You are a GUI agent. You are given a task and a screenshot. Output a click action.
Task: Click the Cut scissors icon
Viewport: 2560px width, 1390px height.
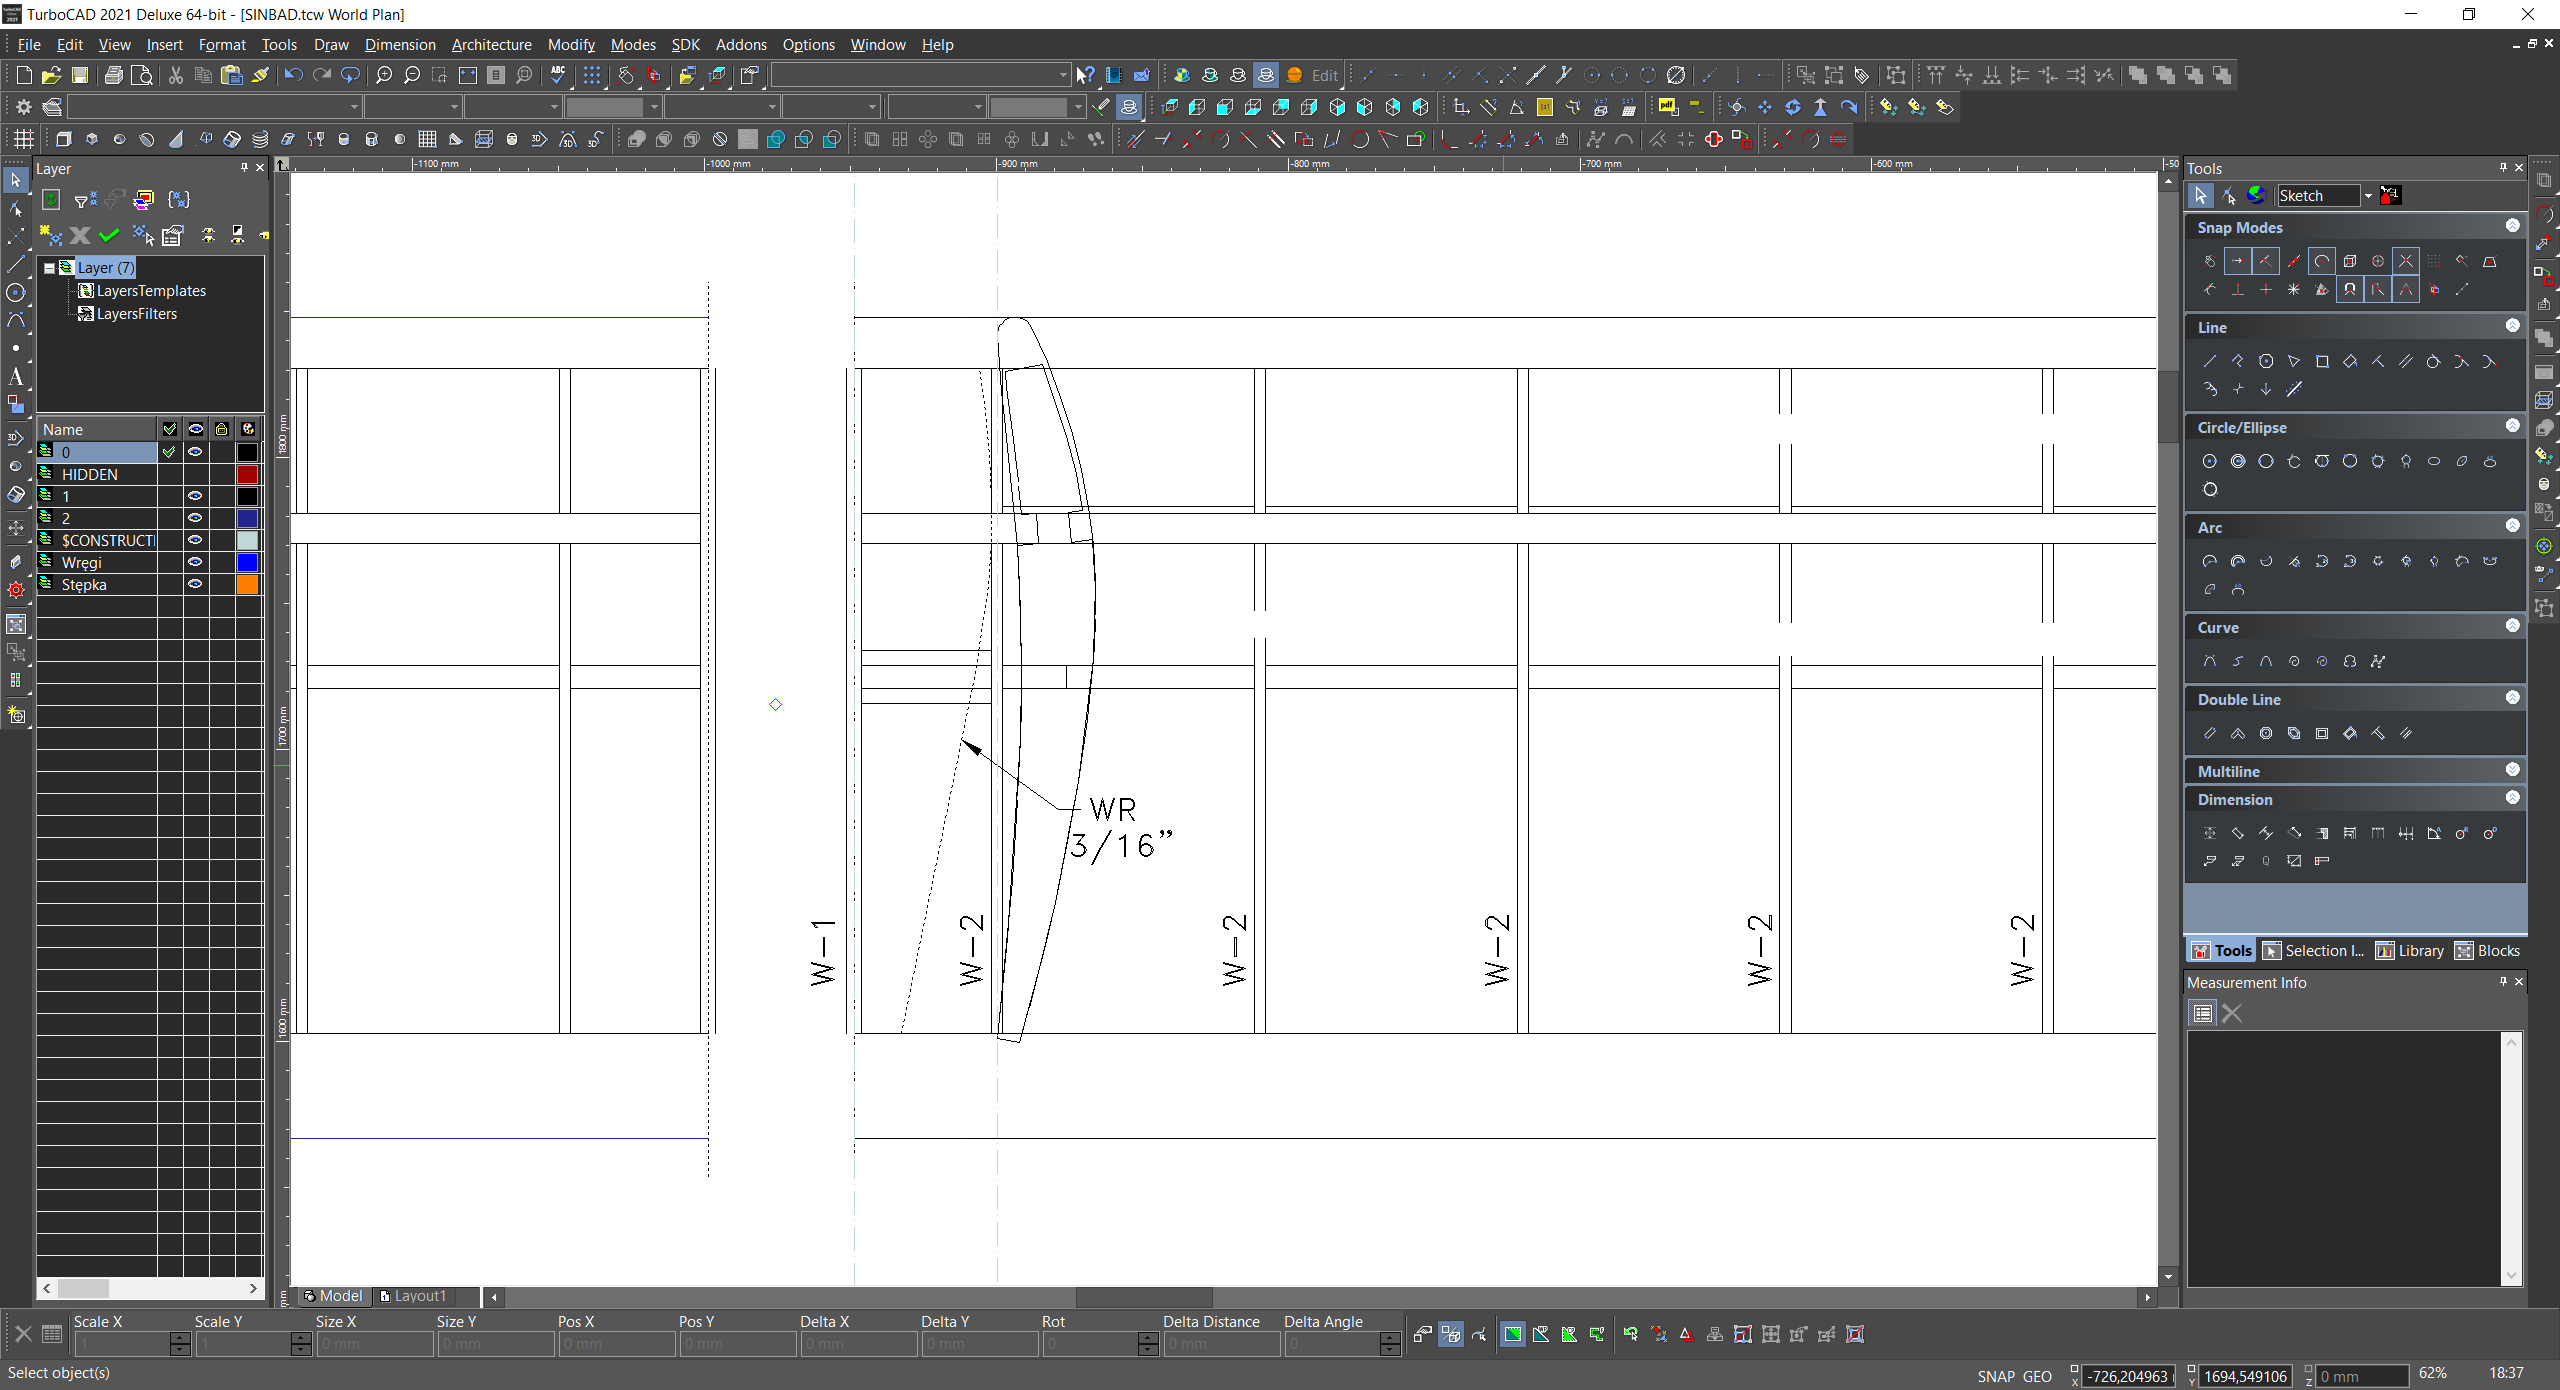[176, 75]
